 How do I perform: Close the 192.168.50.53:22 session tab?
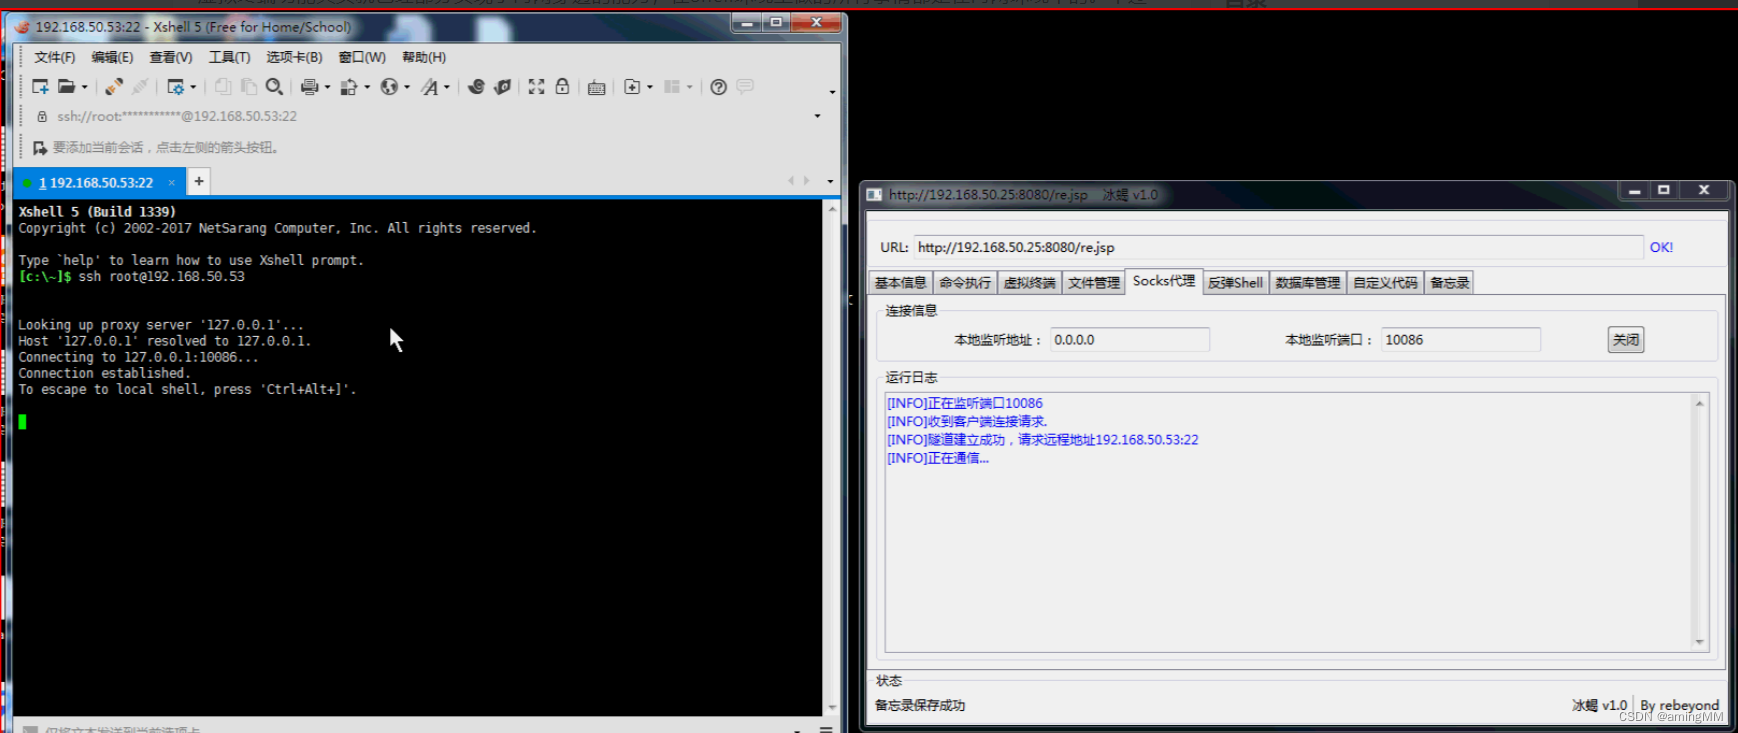tap(172, 182)
